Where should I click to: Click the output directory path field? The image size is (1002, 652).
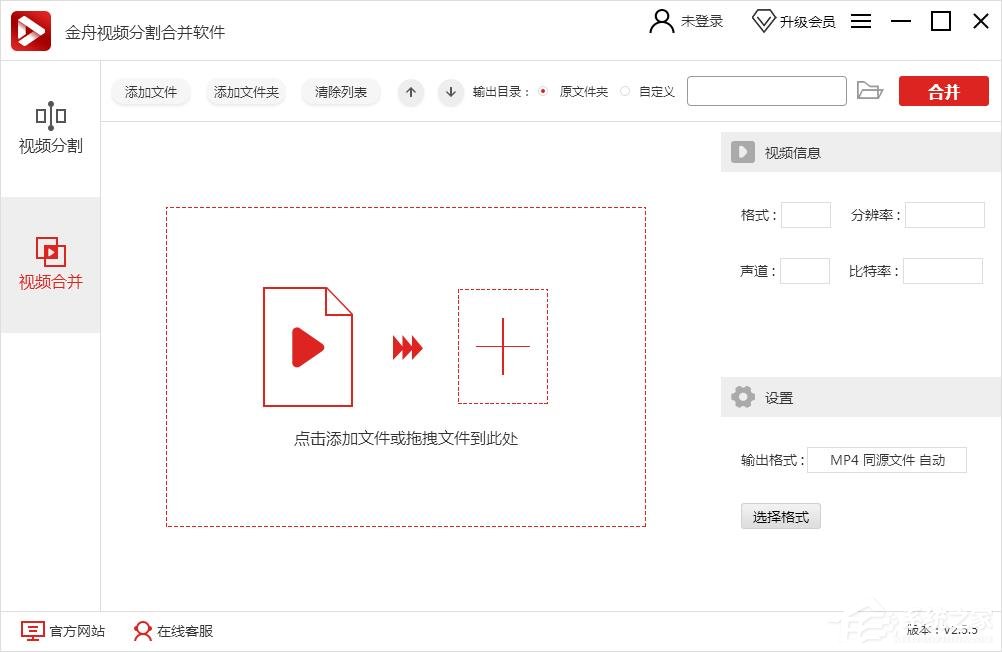pos(766,91)
